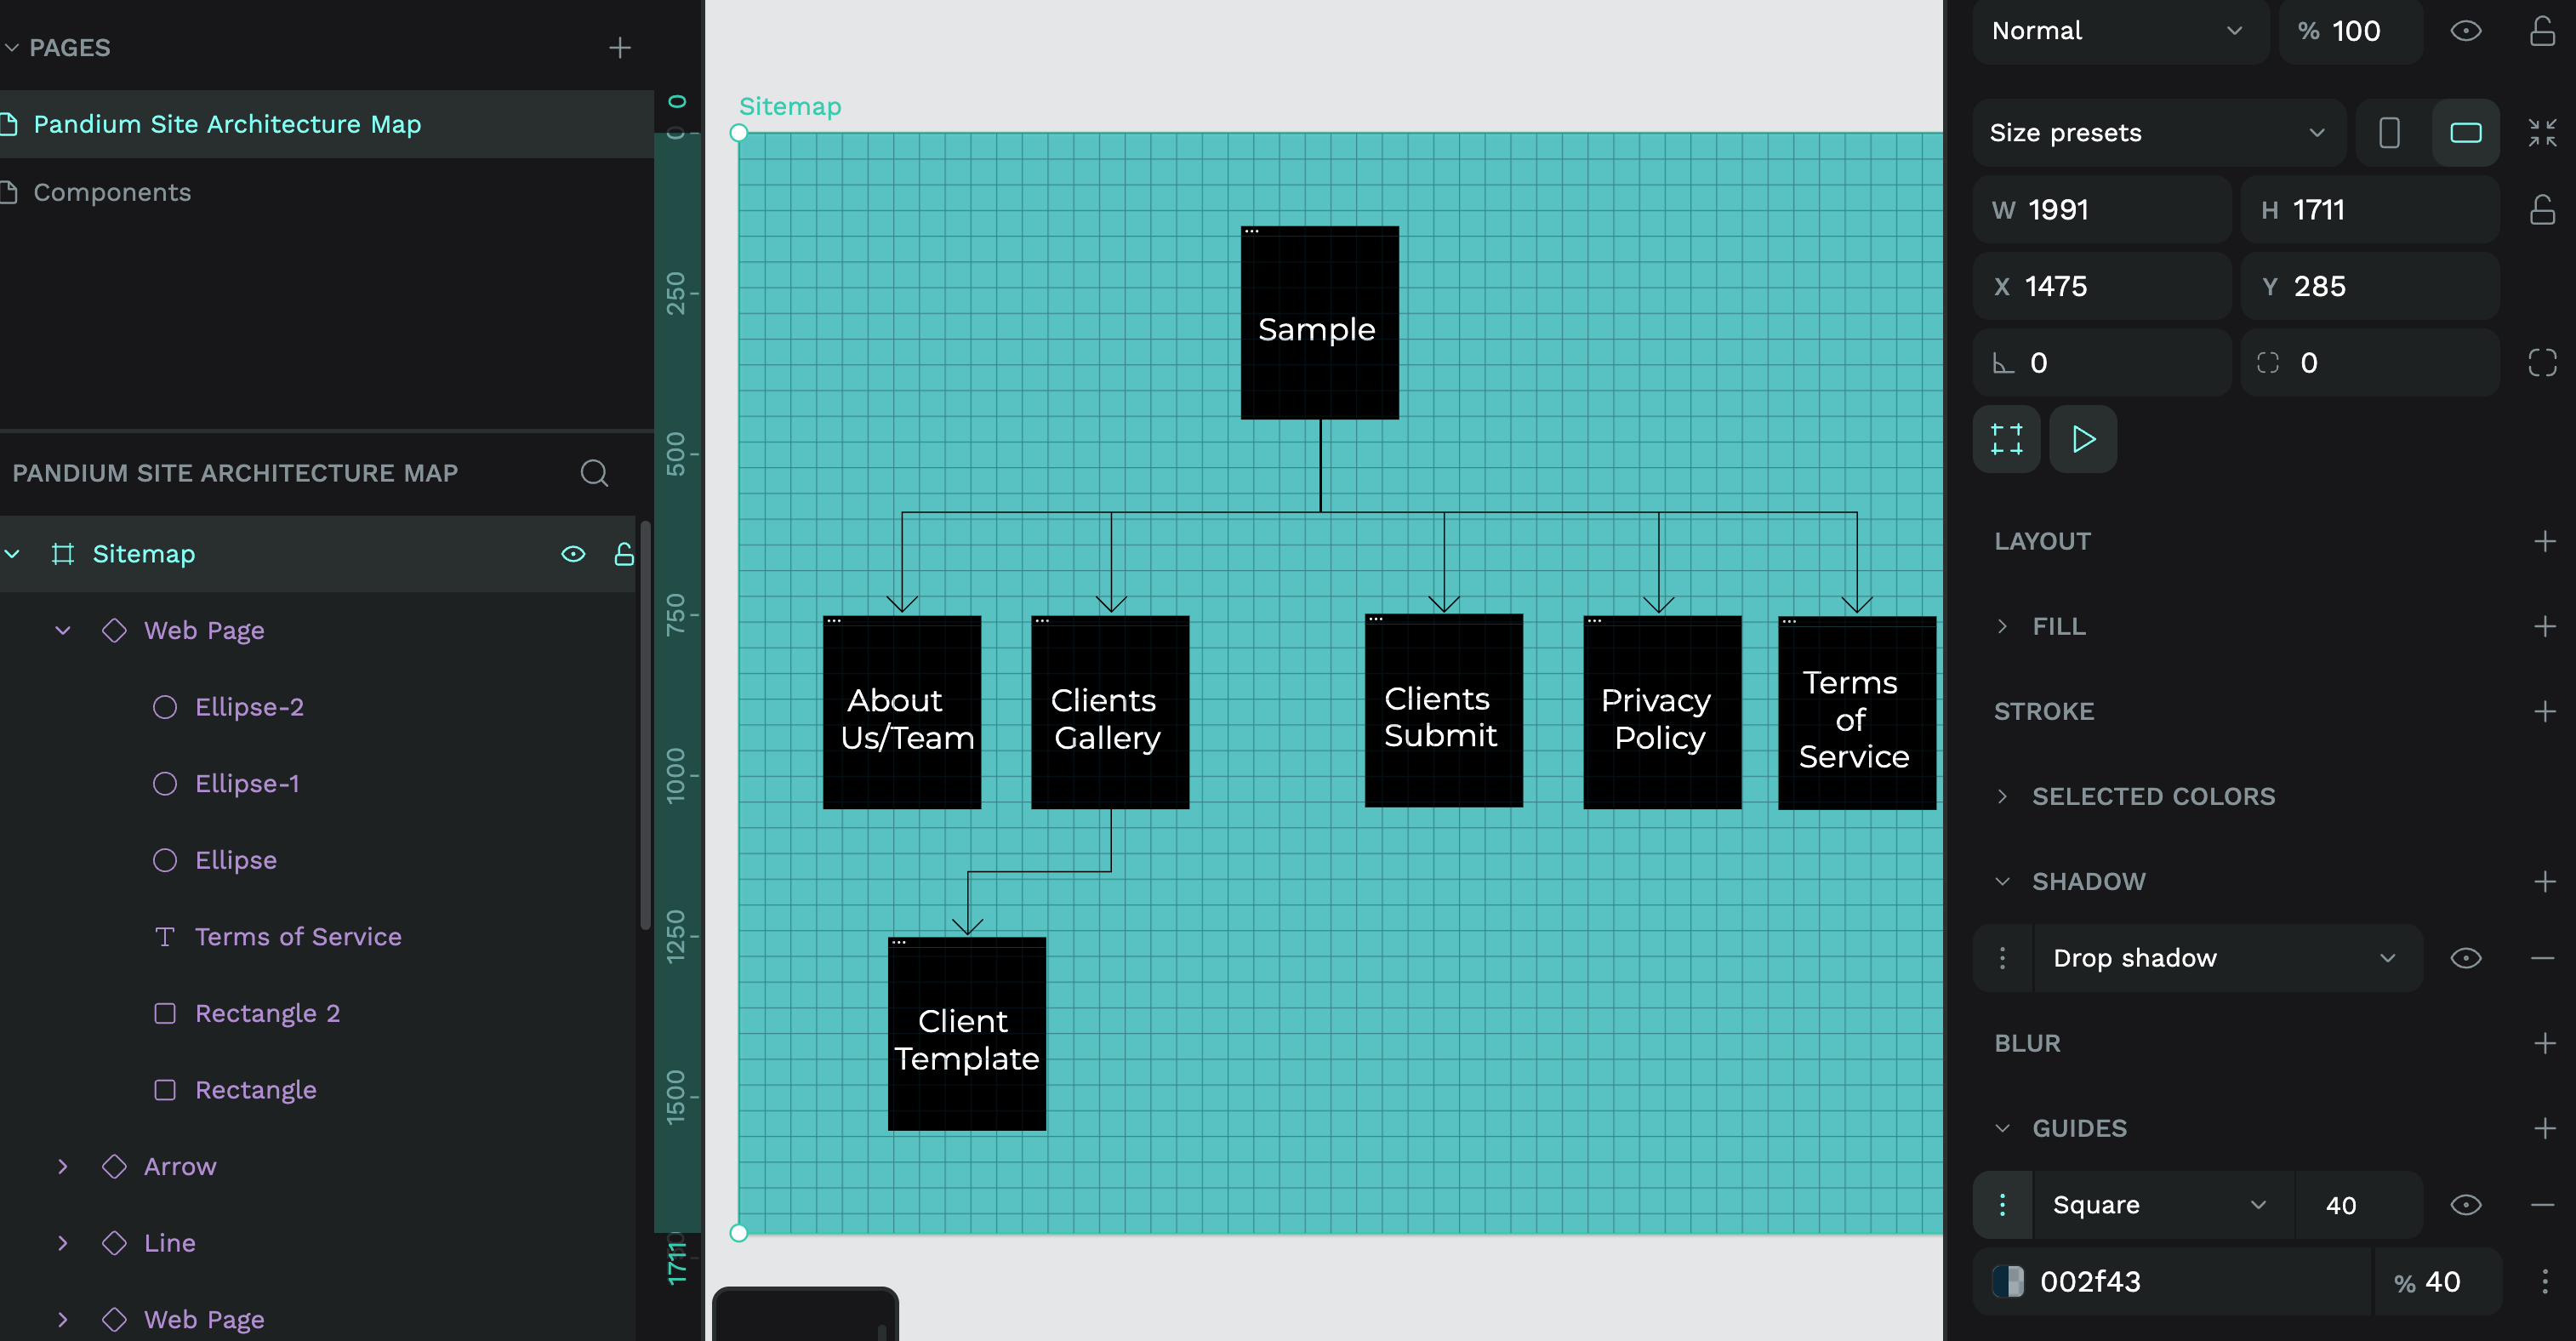This screenshot has width=2576, height=1341.
Task: Select the landscape orientation icon
Action: coord(2465,132)
